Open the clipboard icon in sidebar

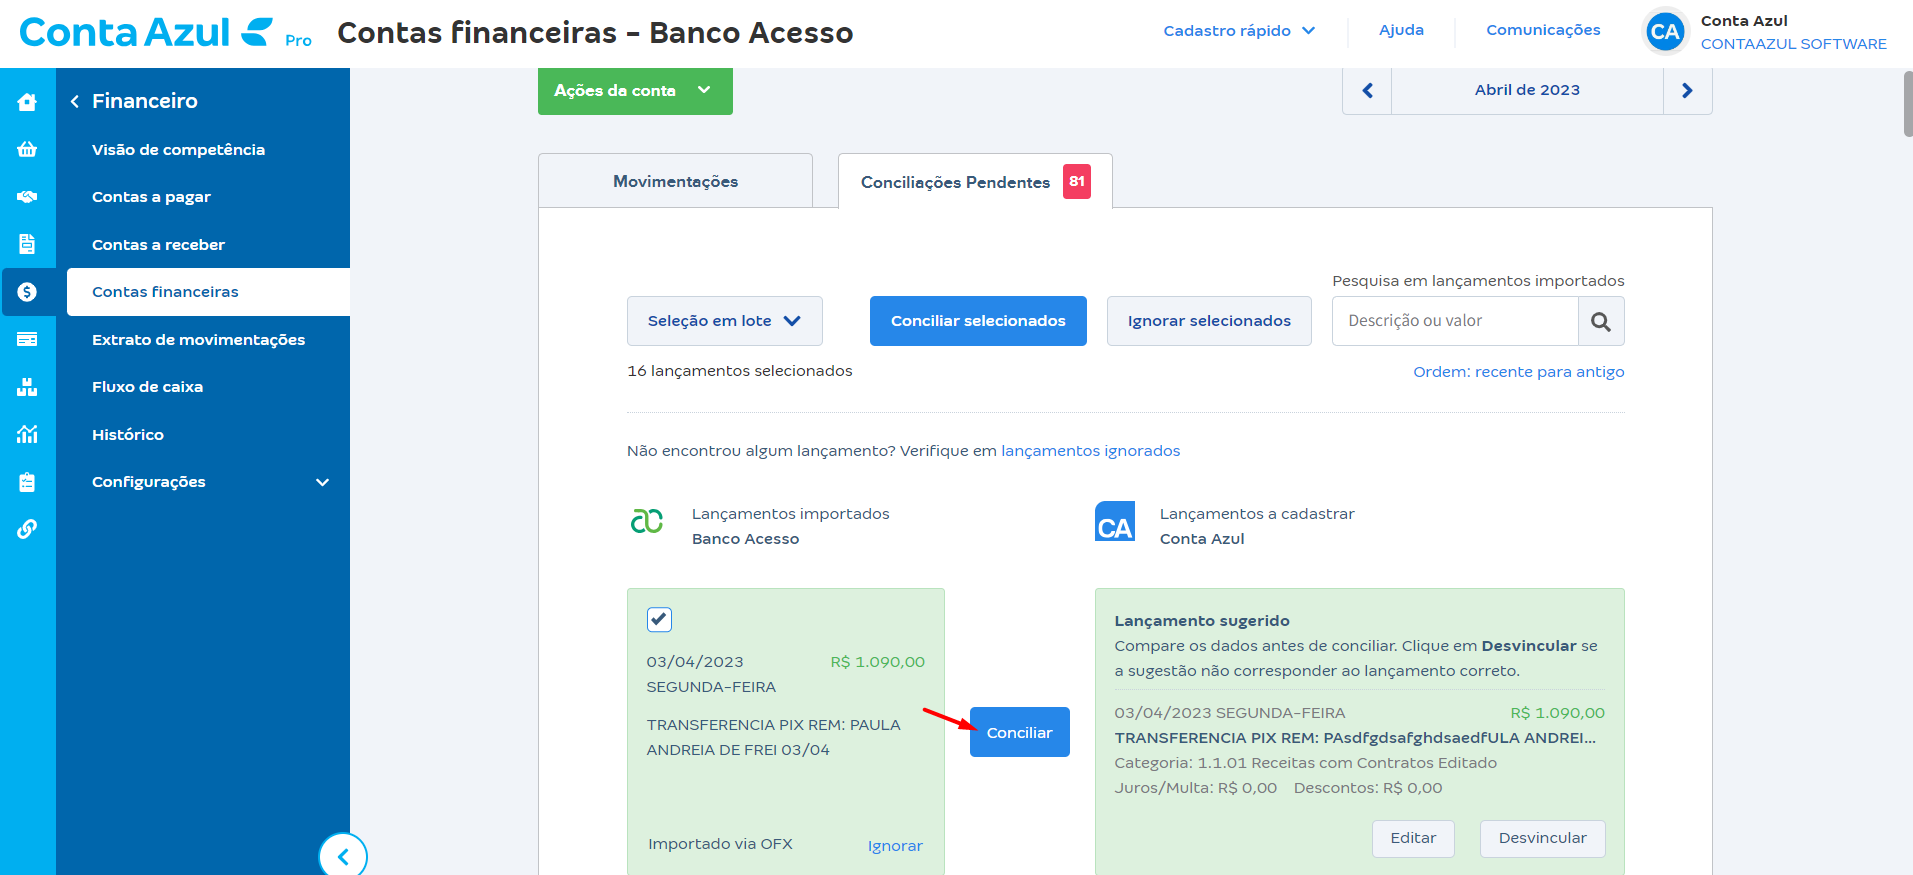pyautogui.click(x=27, y=482)
